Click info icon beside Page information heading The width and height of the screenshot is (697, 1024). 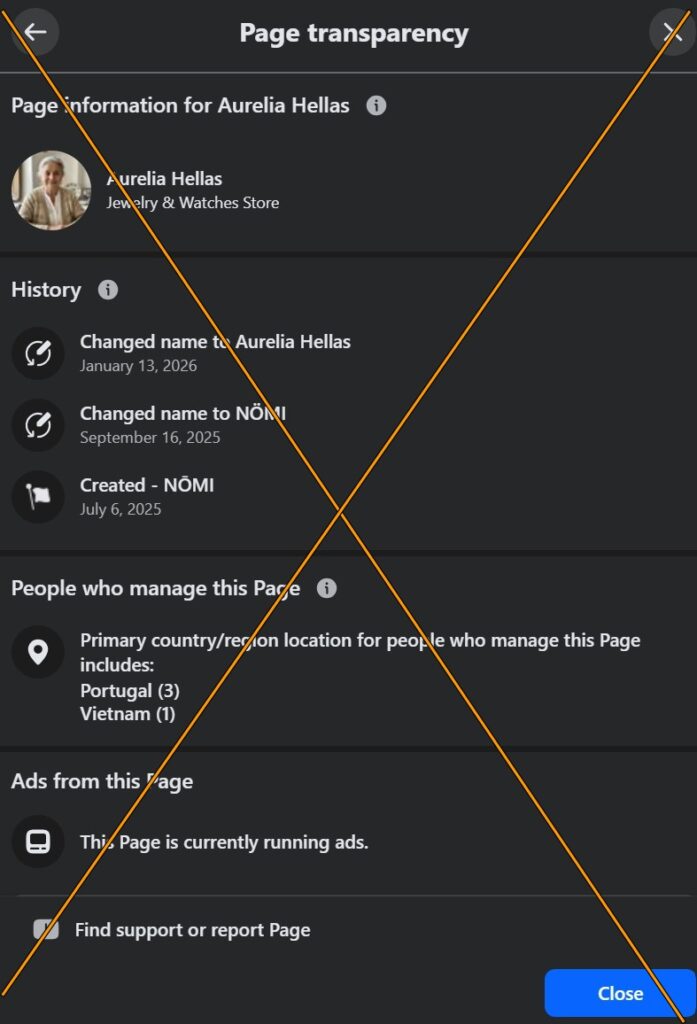coord(376,105)
